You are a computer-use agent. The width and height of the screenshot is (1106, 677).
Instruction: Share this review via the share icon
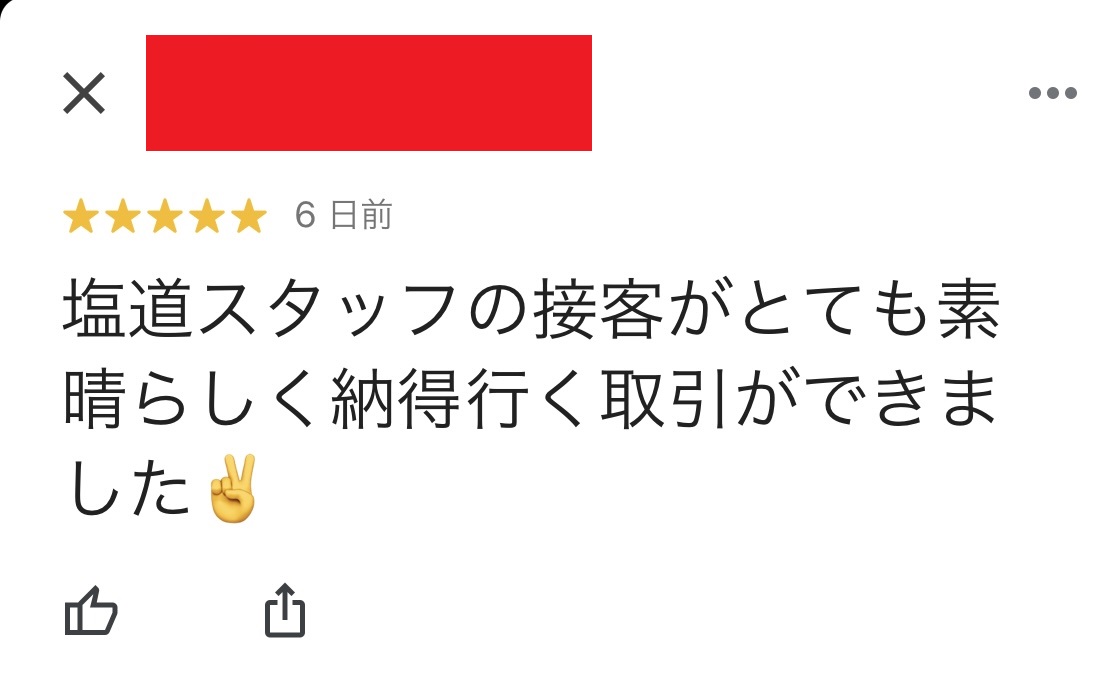click(x=285, y=611)
